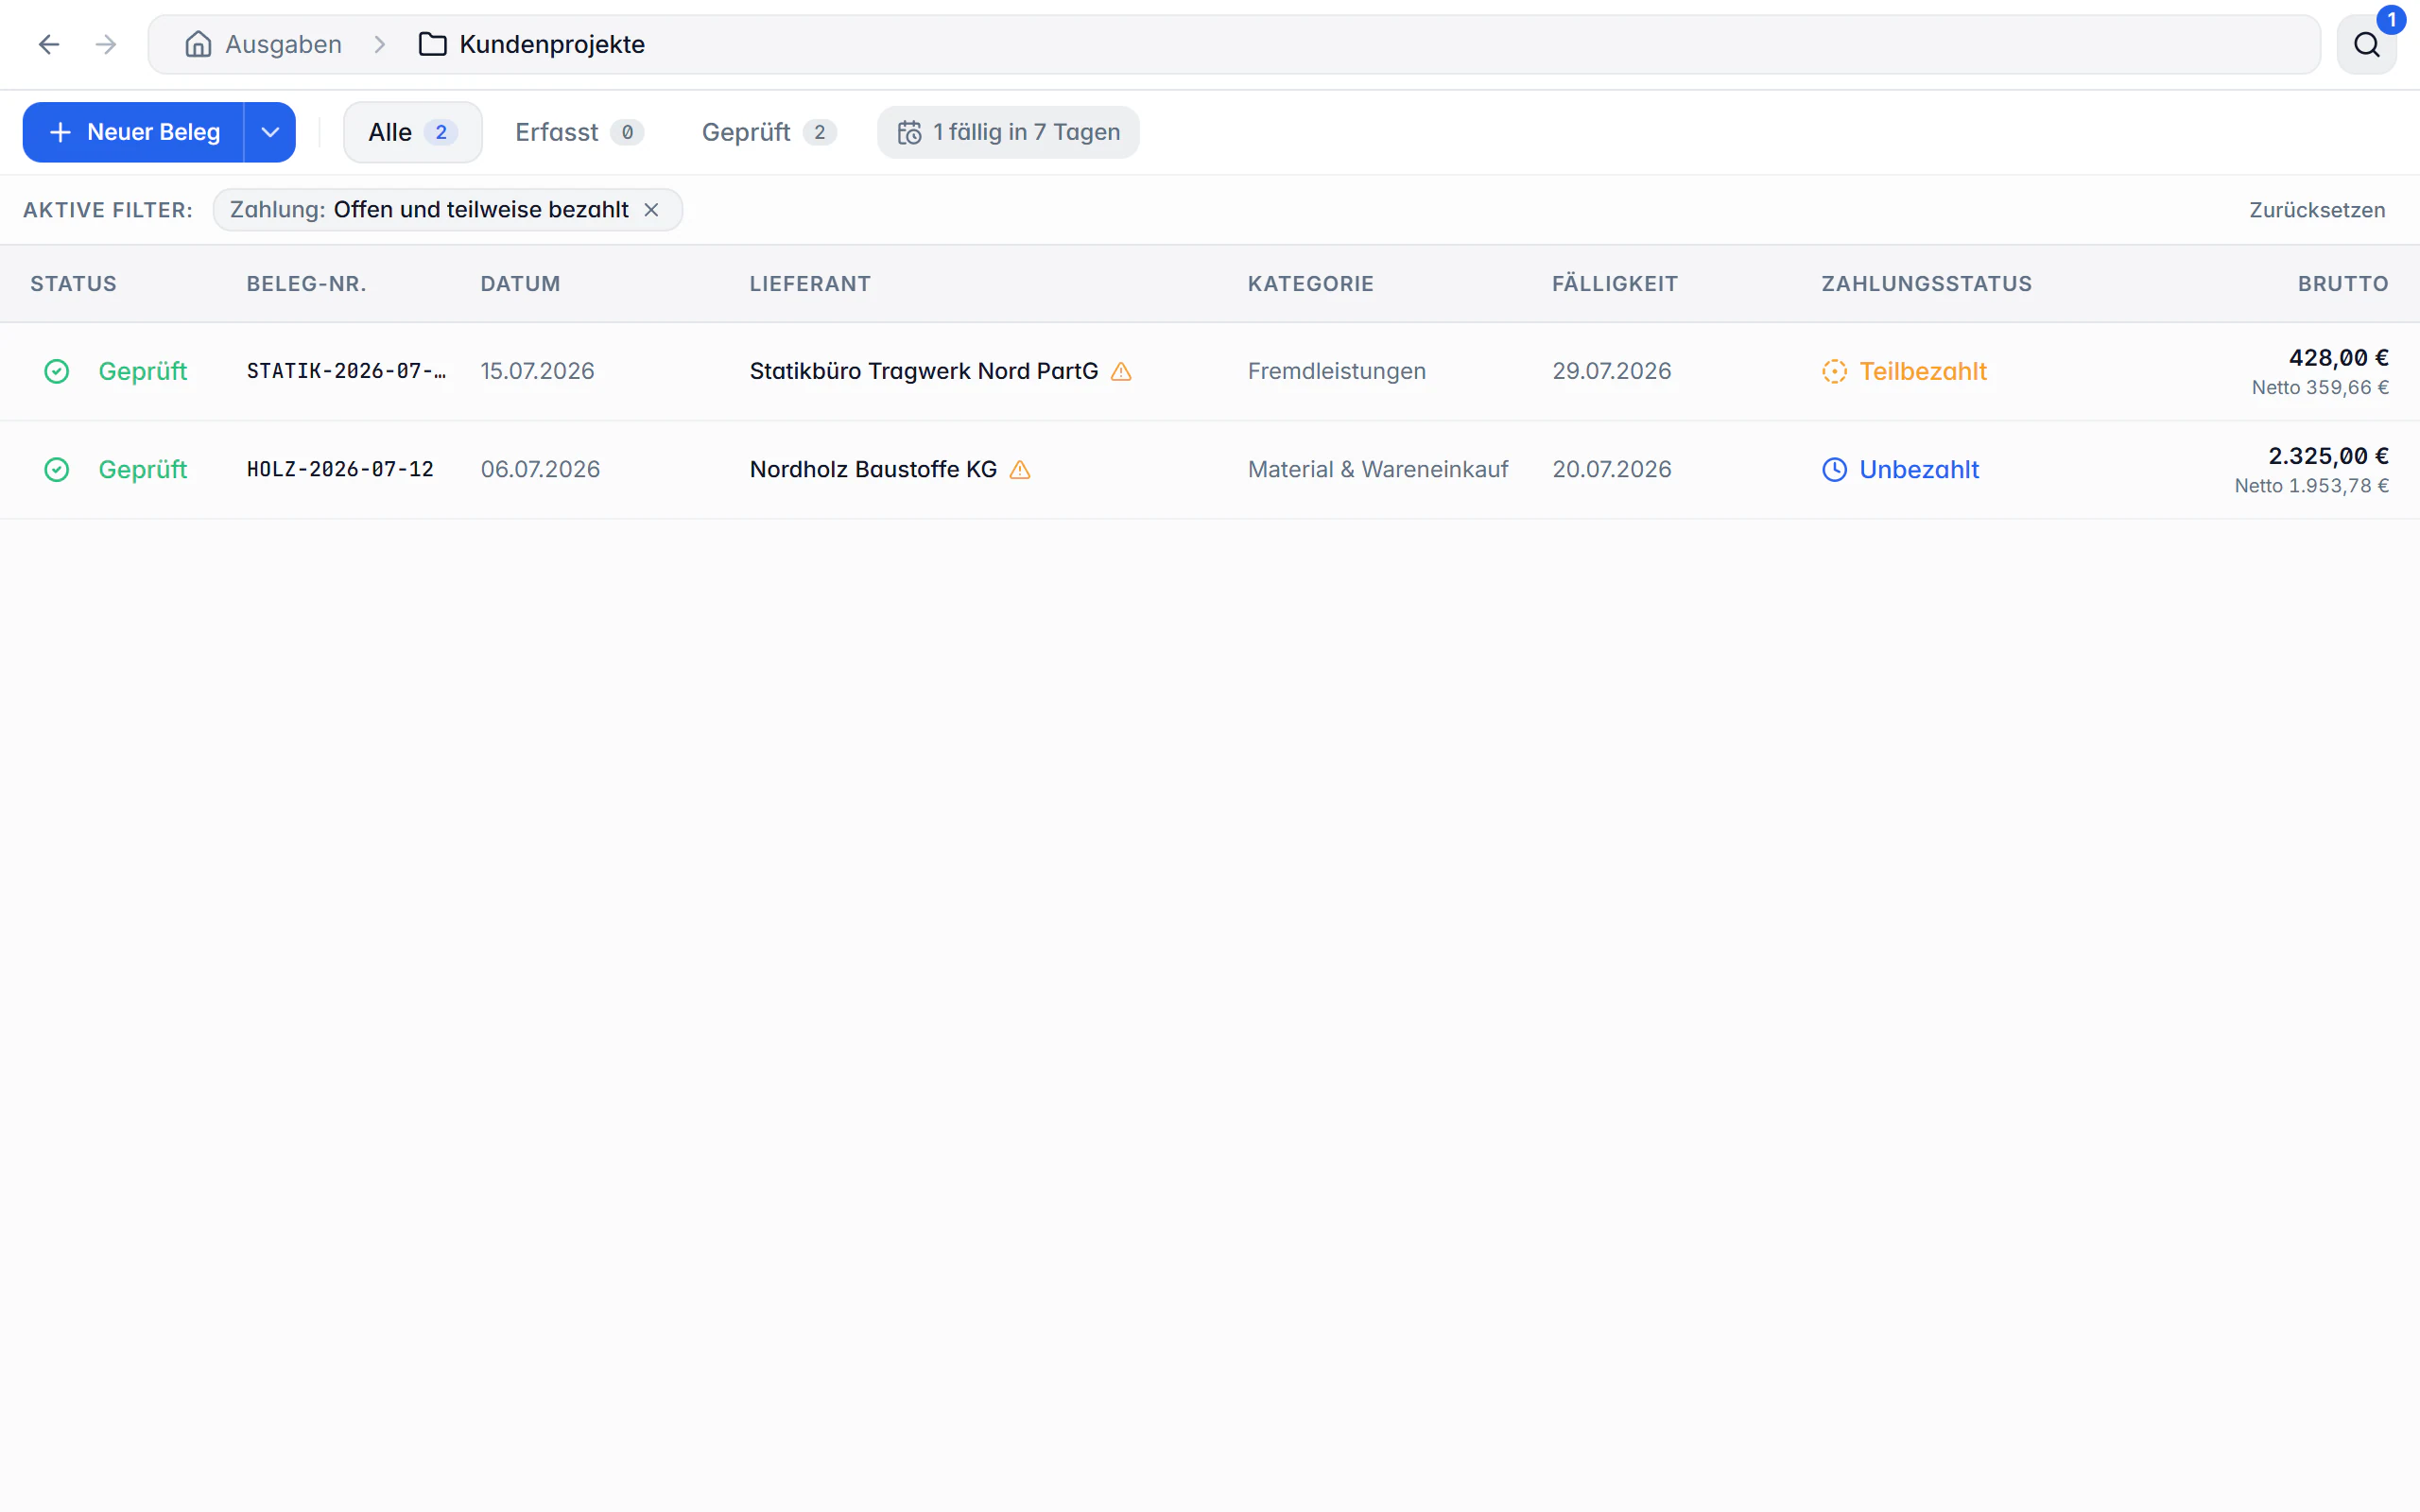
Task: Go forward with the right arrow icon
Action: click(106, 44)
